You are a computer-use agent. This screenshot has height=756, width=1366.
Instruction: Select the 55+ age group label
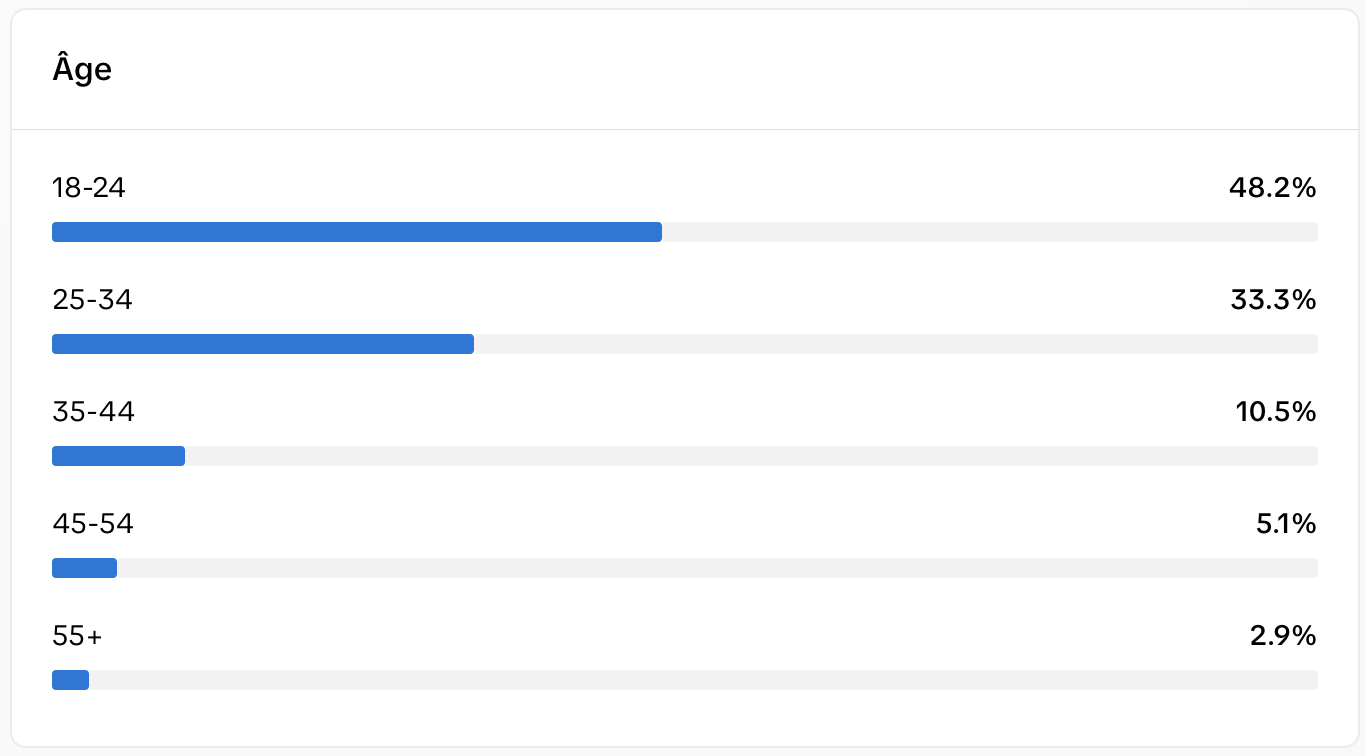[x=77, y=636]
